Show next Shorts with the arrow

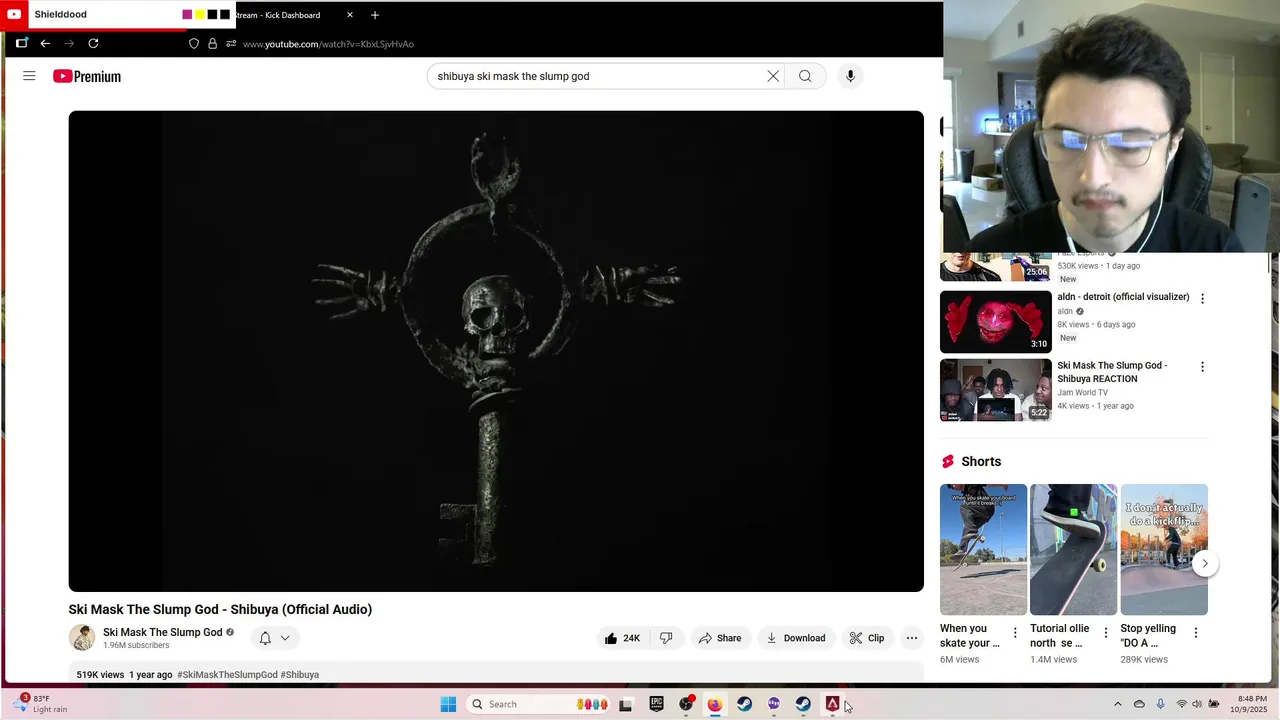pos(1205,563)
